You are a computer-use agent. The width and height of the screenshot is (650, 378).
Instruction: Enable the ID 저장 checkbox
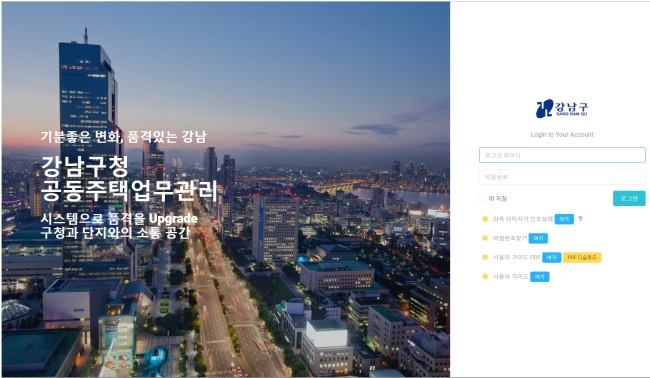coord(483,199)
